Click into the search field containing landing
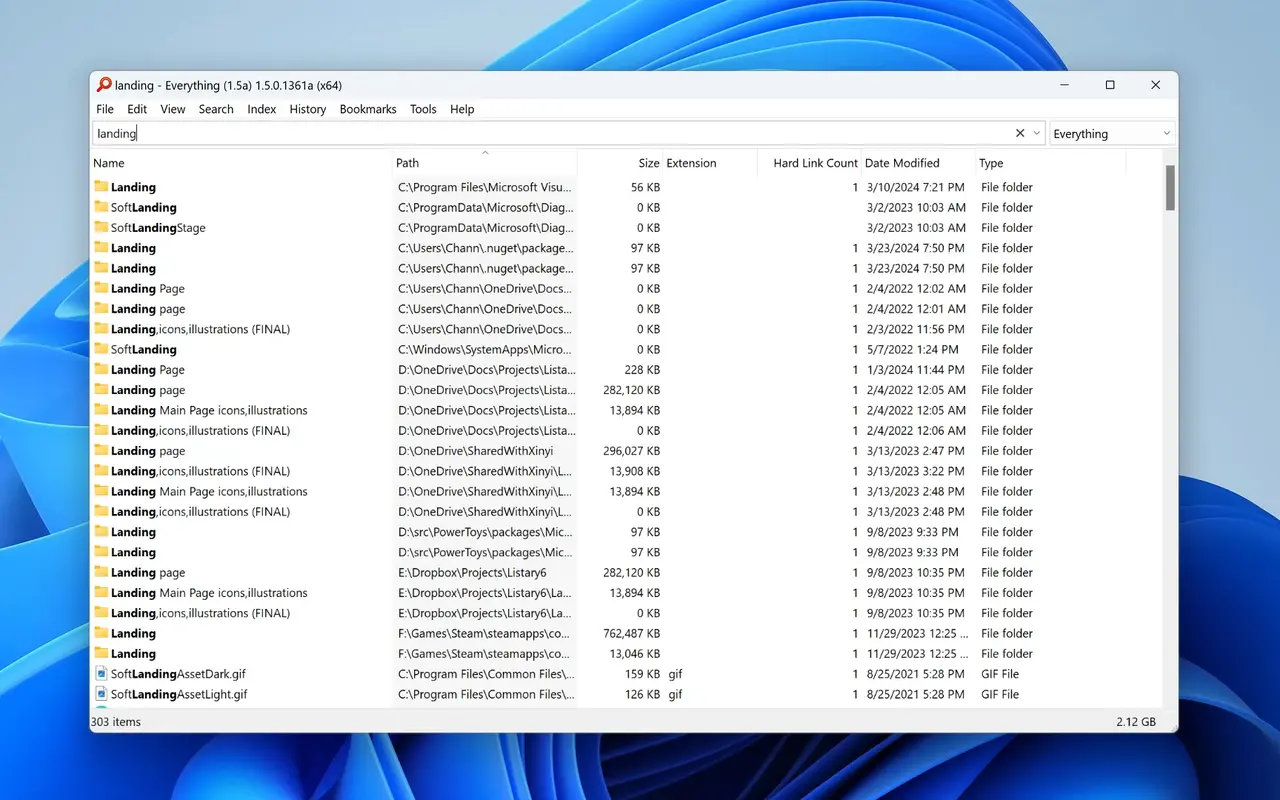The height and width of the screenshot is (800, 1280). (550, 133)
